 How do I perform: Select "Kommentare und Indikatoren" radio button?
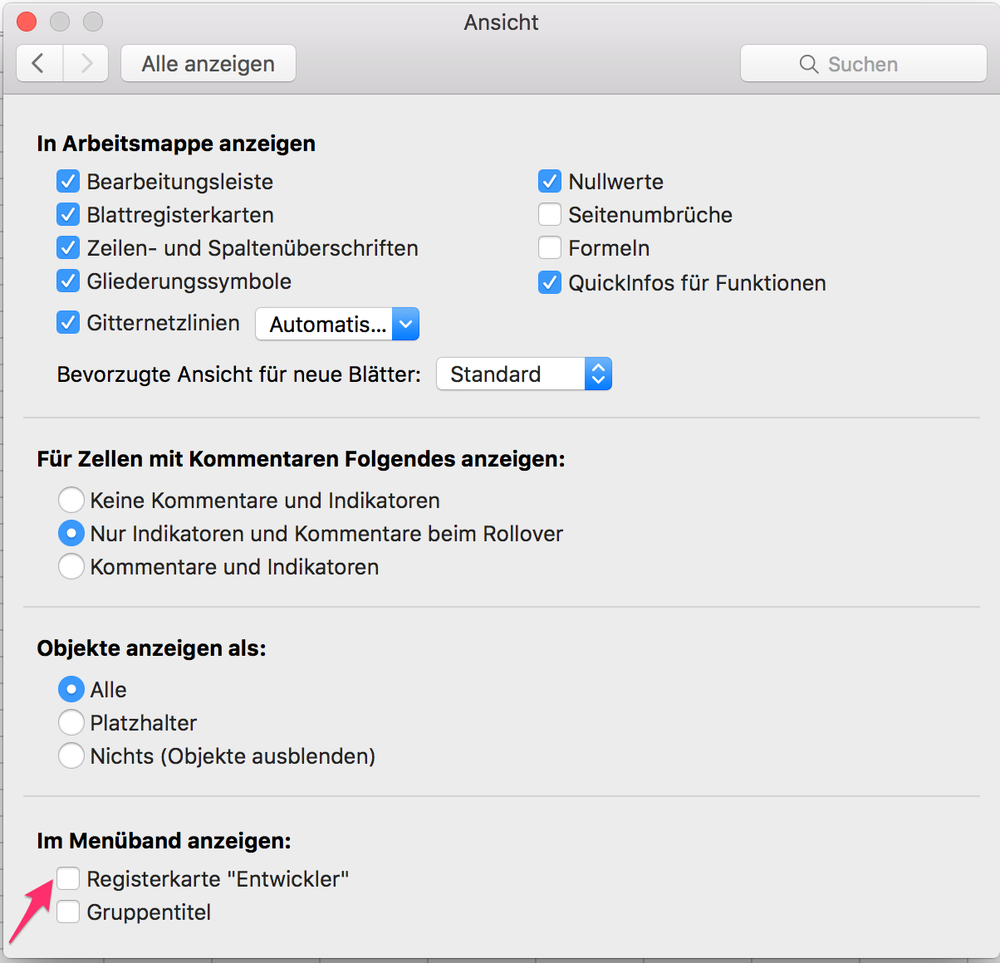71,567
